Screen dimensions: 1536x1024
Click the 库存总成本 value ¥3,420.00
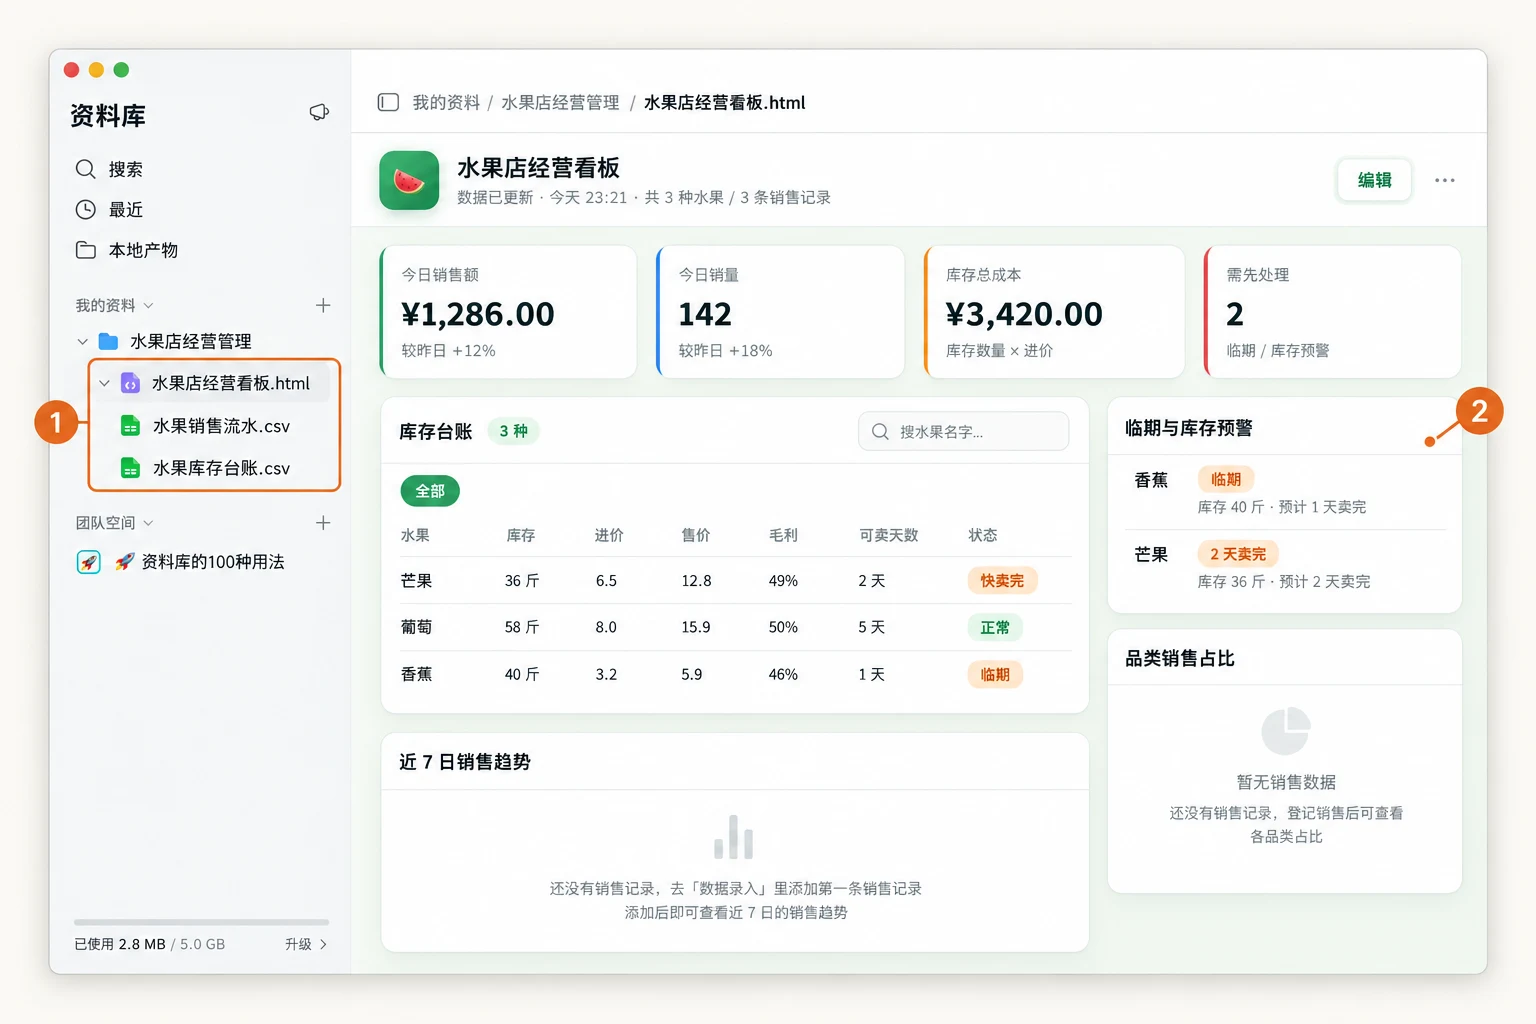coord(1024,315)
